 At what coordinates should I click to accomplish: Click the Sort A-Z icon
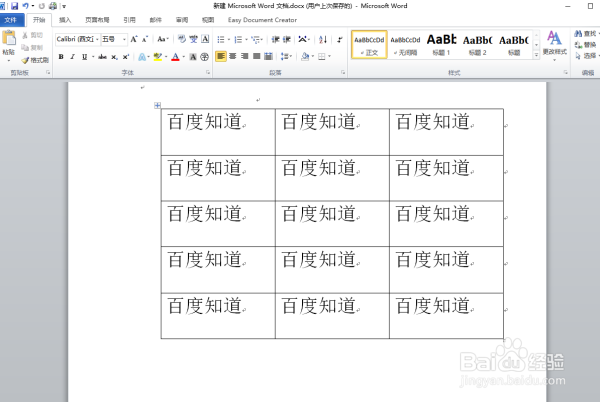[323, 39]
